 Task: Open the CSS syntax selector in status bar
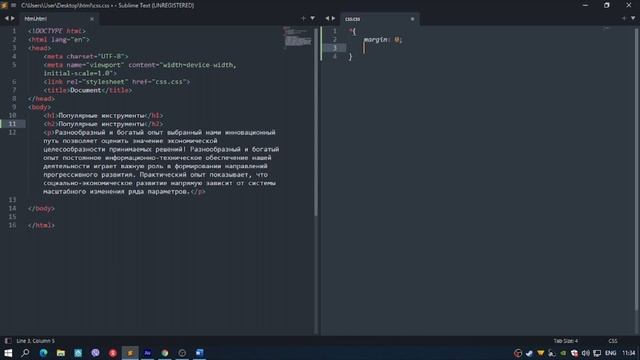click(x=613, y=341)
